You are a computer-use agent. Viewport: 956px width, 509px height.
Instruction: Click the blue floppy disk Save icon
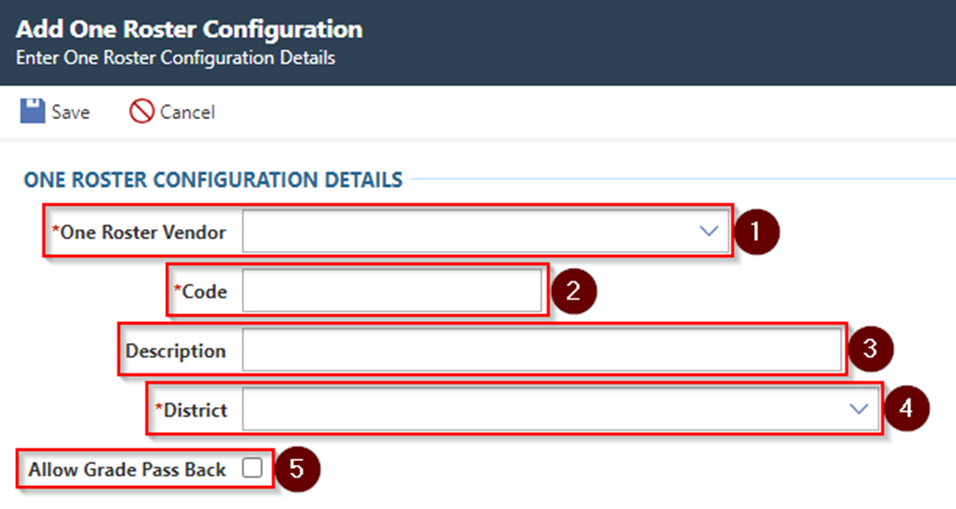coord(32,112)
